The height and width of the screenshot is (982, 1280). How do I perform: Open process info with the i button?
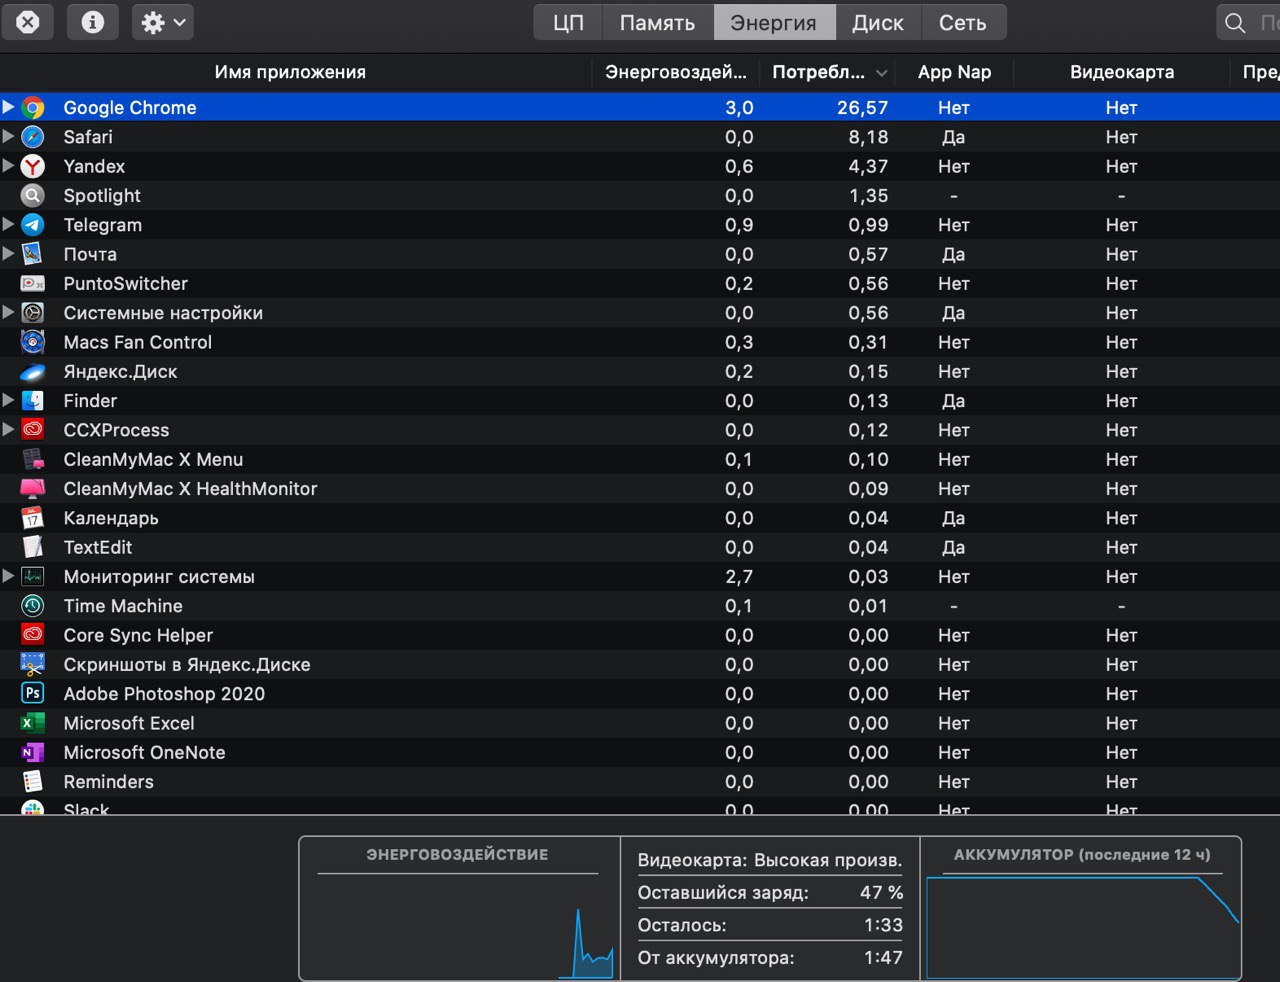pos(92,22)
